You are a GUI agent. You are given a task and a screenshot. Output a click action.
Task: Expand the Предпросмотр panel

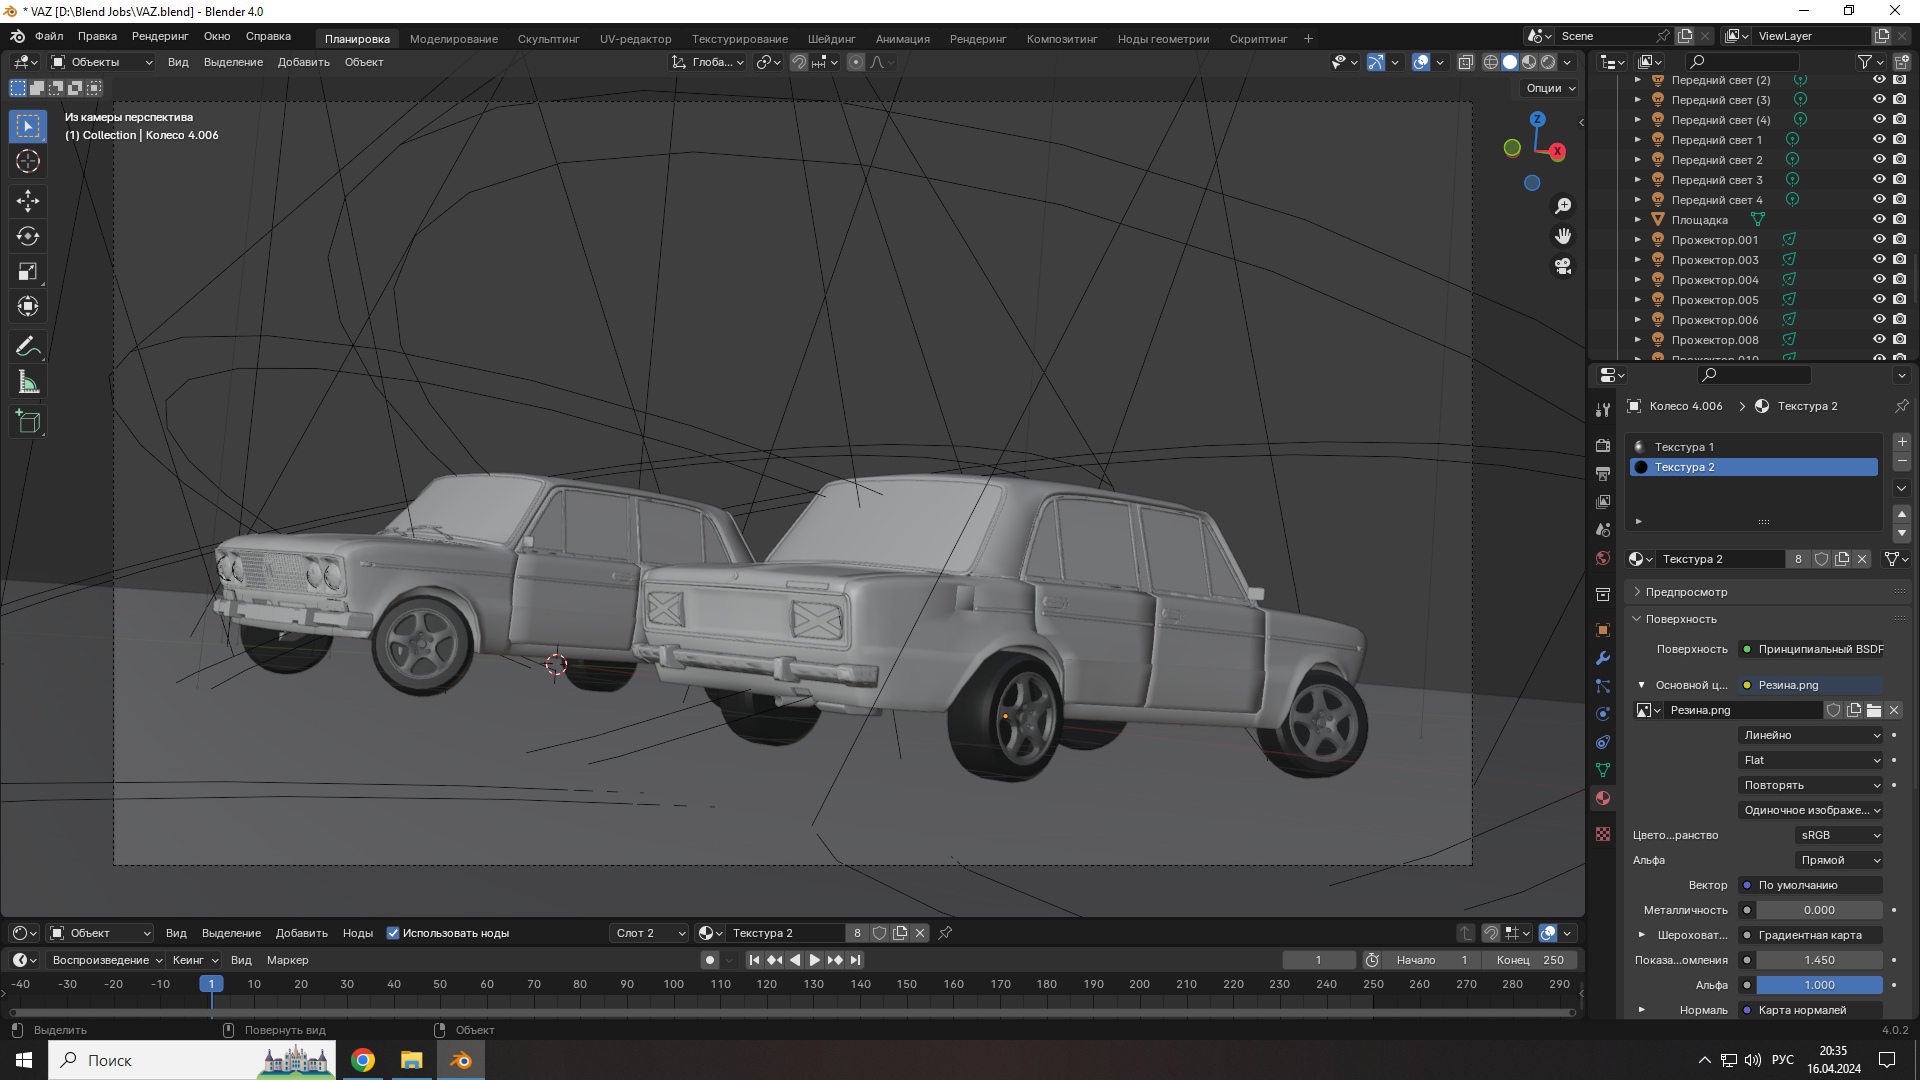click(1687, 592)
